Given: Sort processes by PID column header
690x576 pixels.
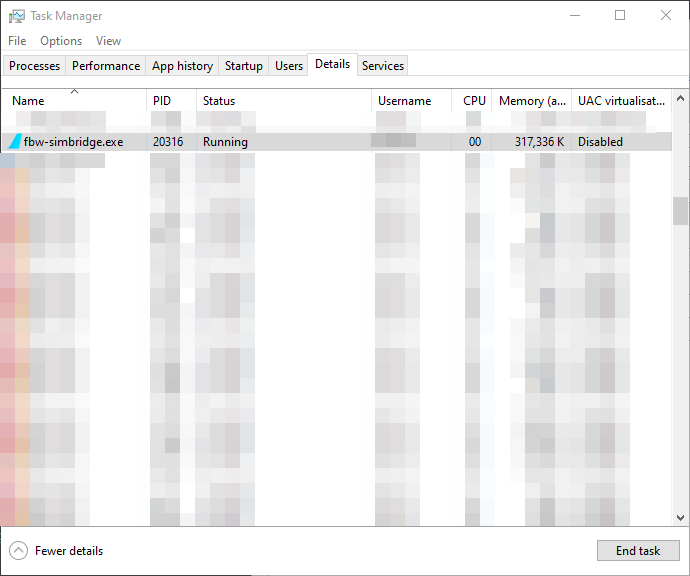Looking at the screenshot, I should 162,101.
